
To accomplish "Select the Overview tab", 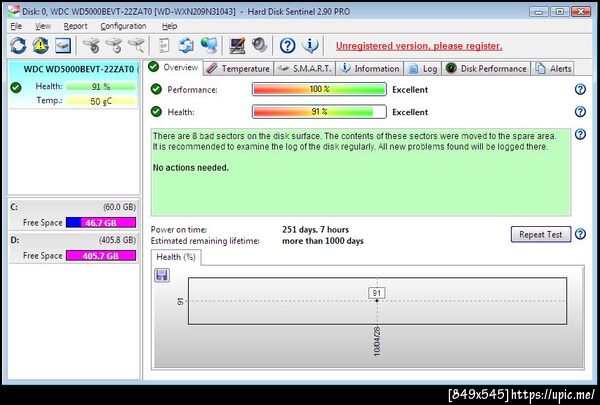I will click(x=174, y=67).
